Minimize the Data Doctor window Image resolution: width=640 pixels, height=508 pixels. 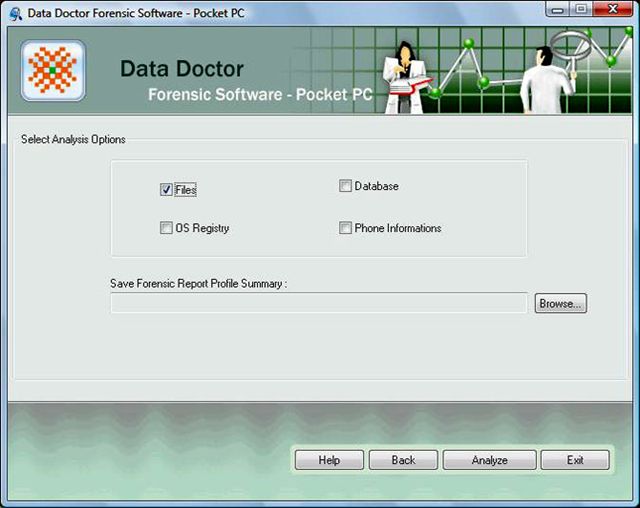pos(558,9)
